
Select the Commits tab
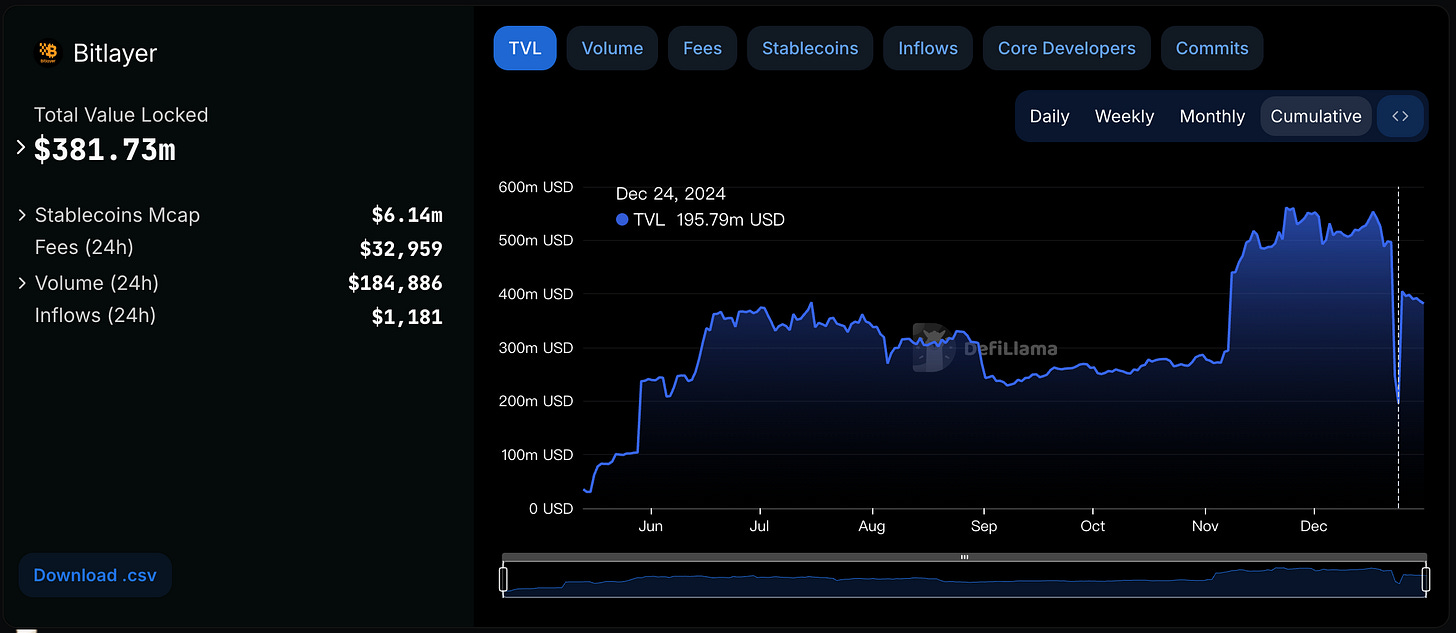point(1212,48)
